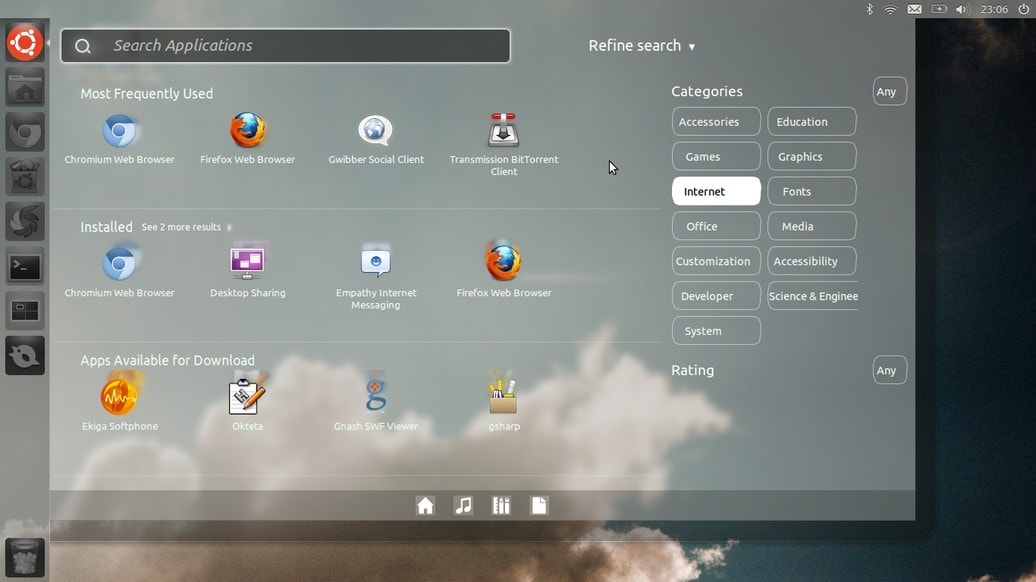Toggle the Accessories category filter

pos(716,122)
